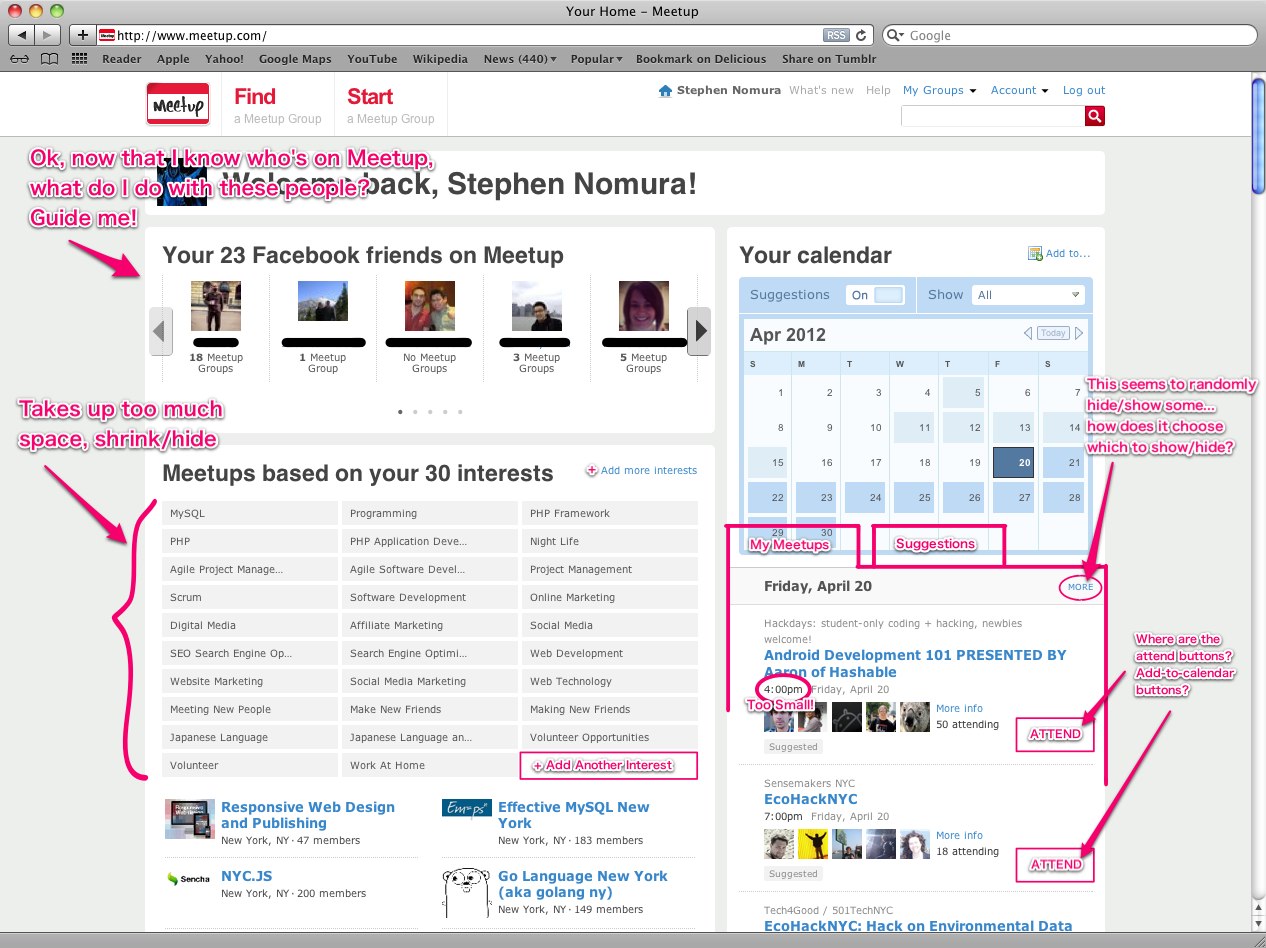The width and height of the screenshot is (1266, 948).
Task: Click the Today button in calendar
Action: point(1052,333)
